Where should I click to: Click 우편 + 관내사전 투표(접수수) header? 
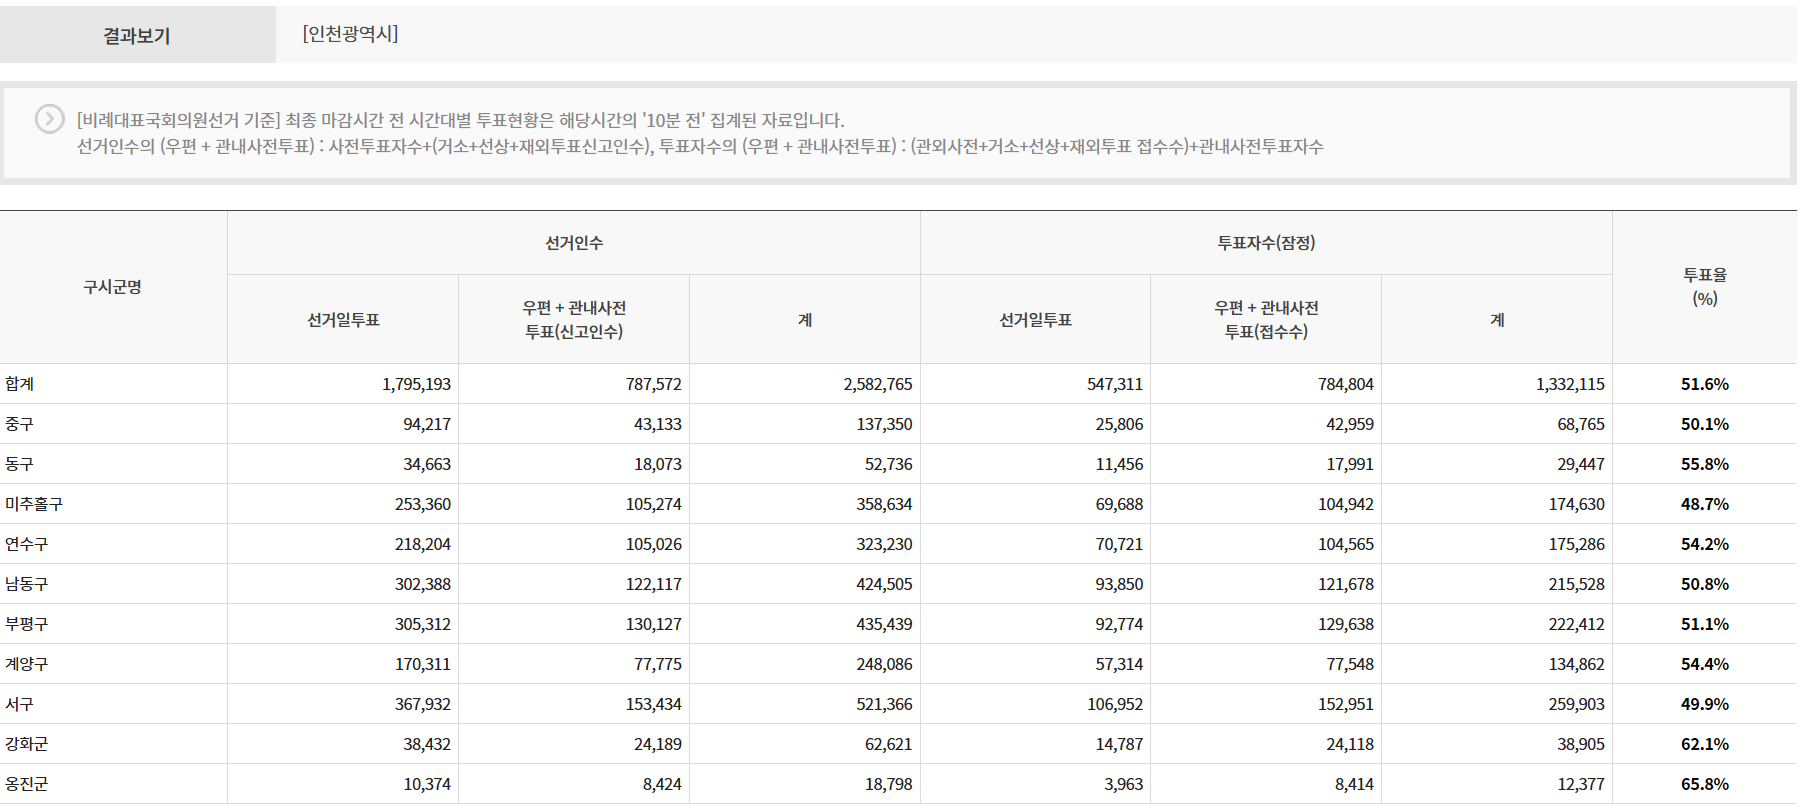(1265, 320)
